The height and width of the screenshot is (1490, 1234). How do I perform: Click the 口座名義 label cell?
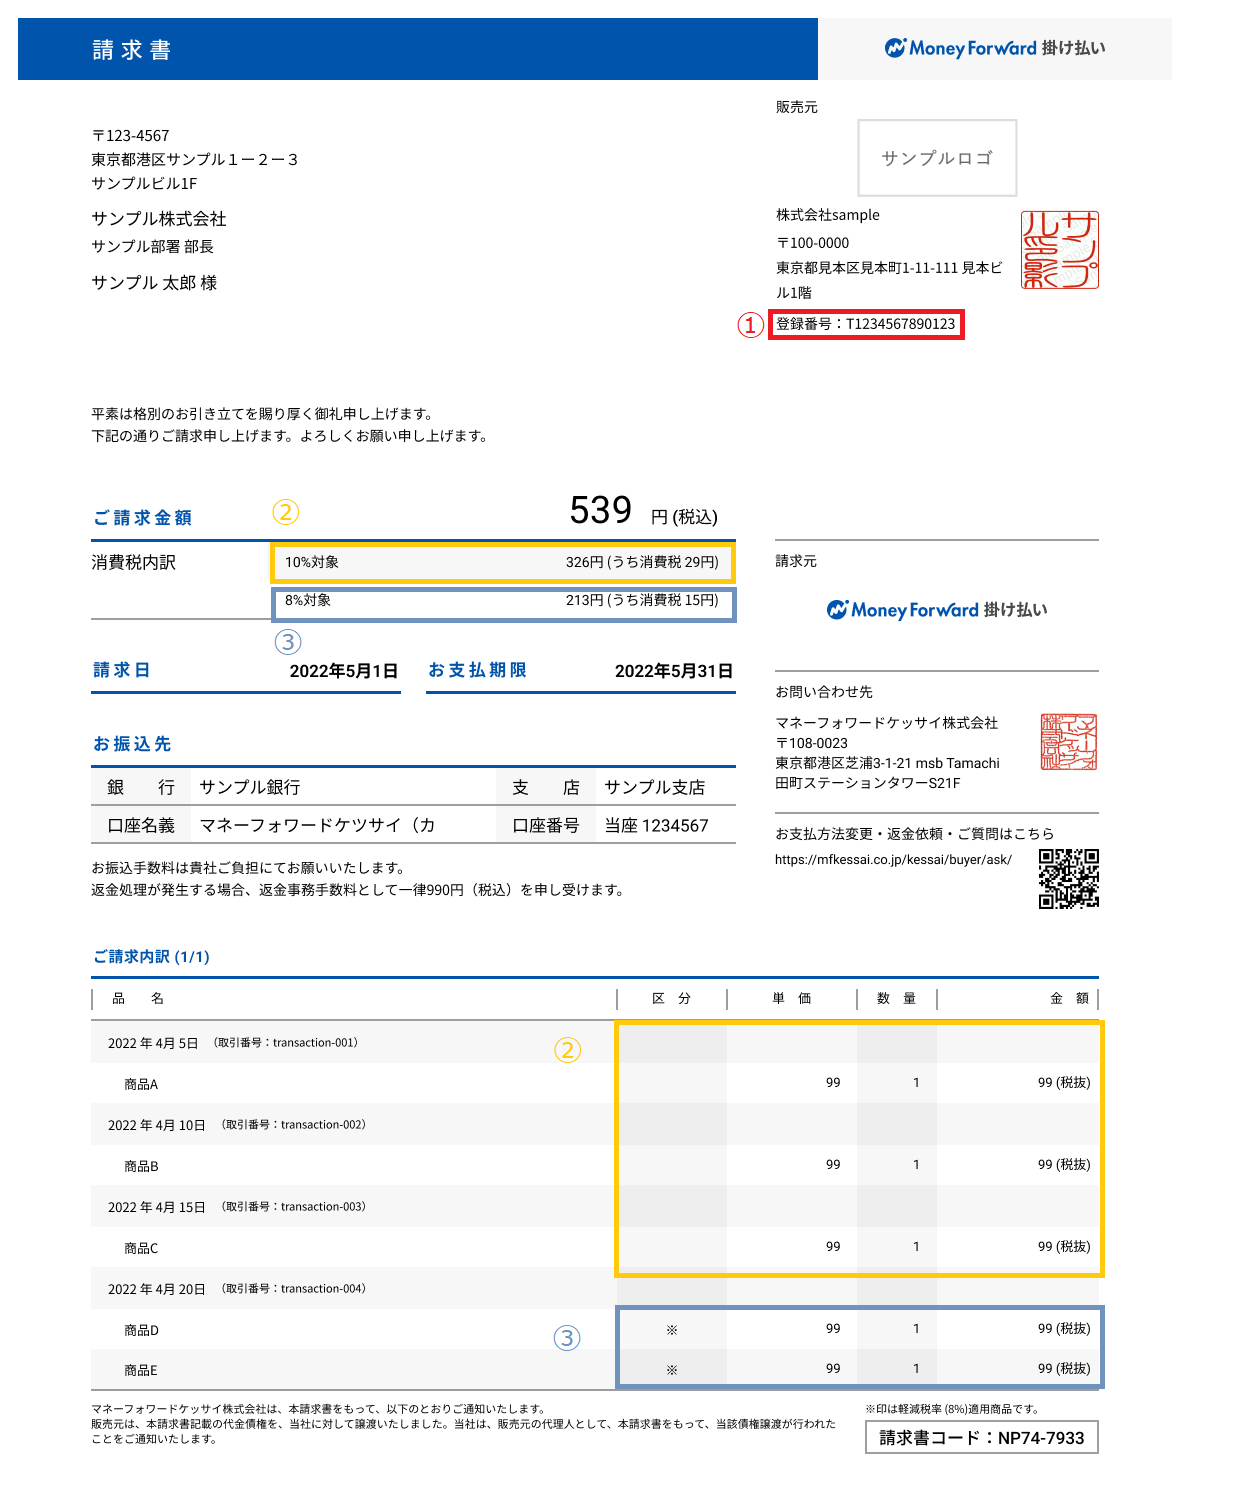[141, 826]
